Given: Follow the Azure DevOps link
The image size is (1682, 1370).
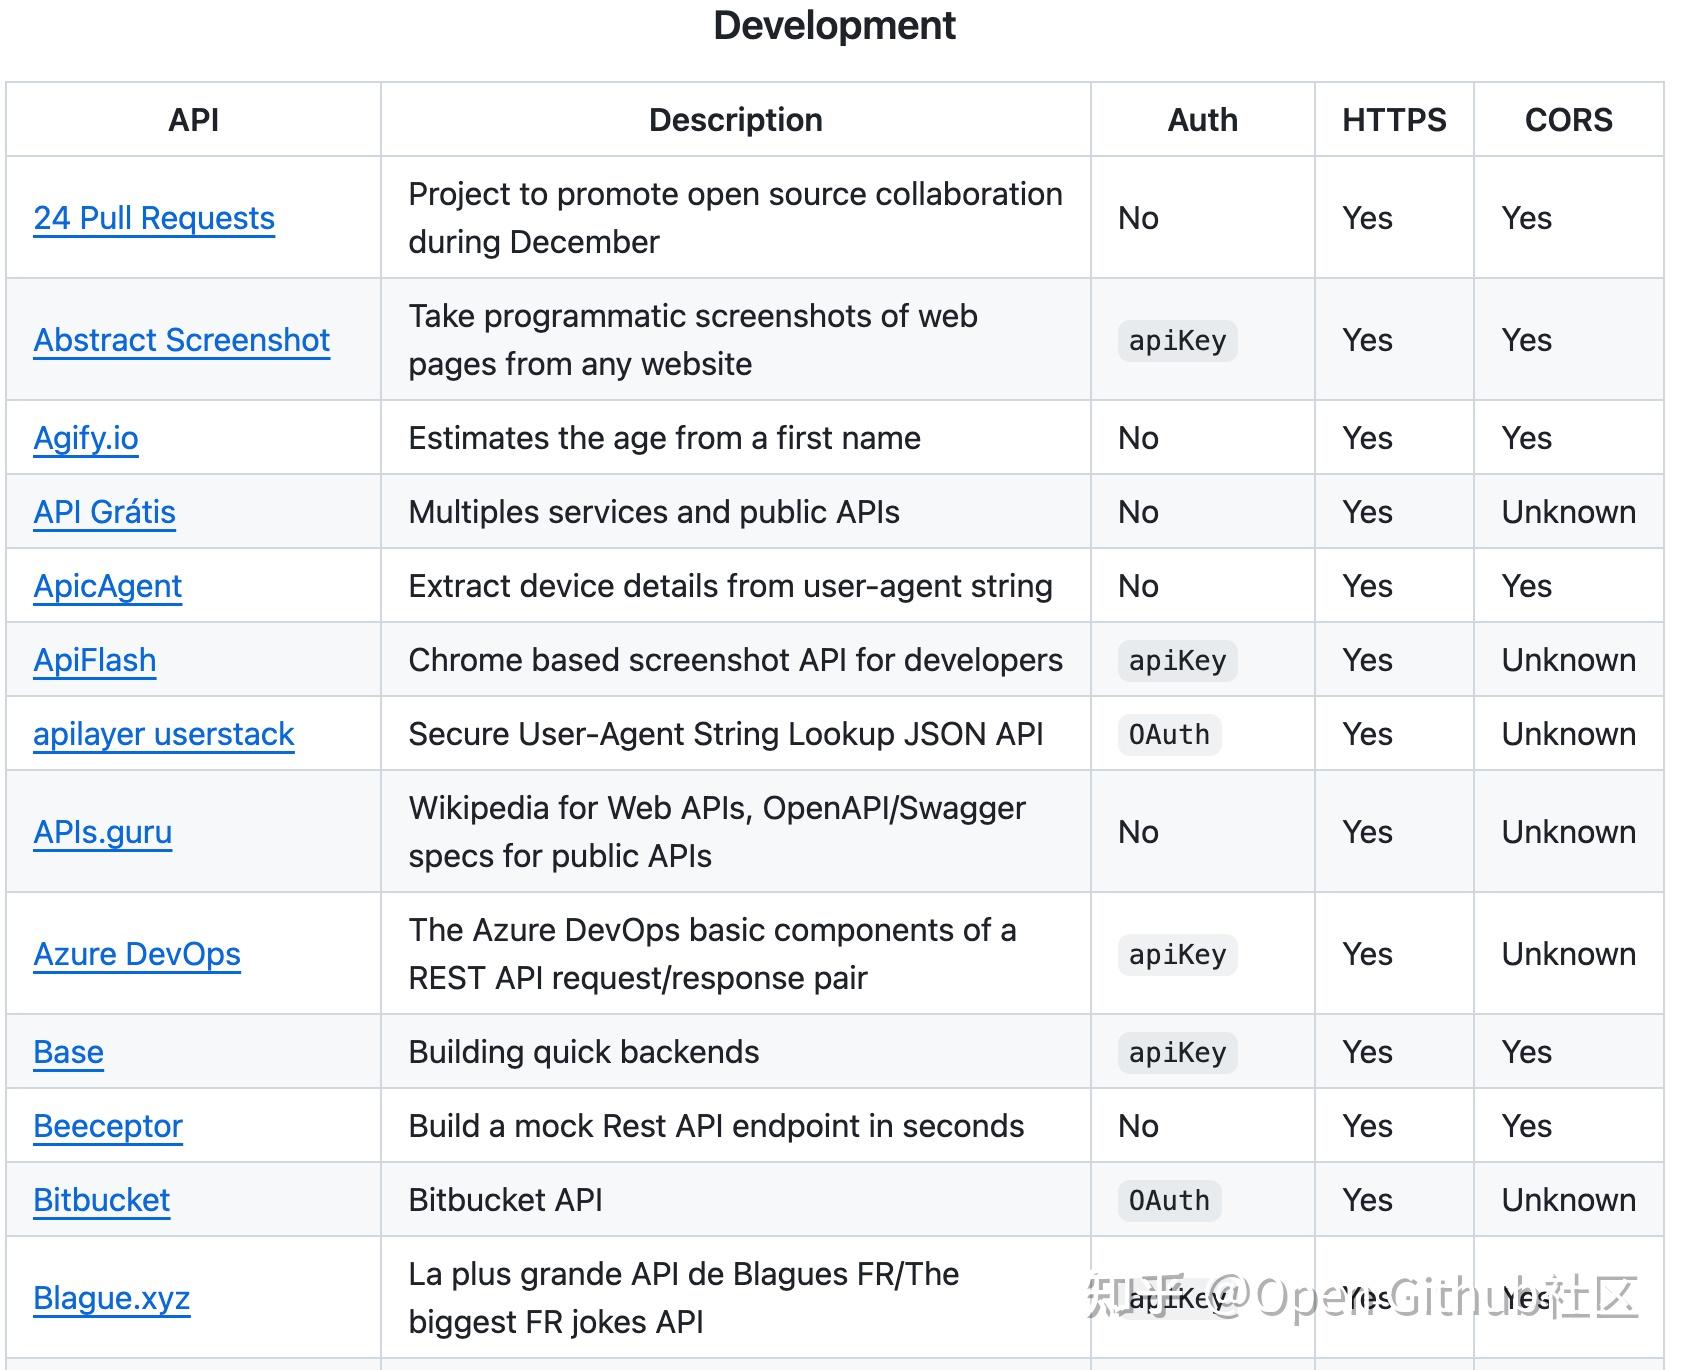Looking at the screenshot, I should 137,954.
